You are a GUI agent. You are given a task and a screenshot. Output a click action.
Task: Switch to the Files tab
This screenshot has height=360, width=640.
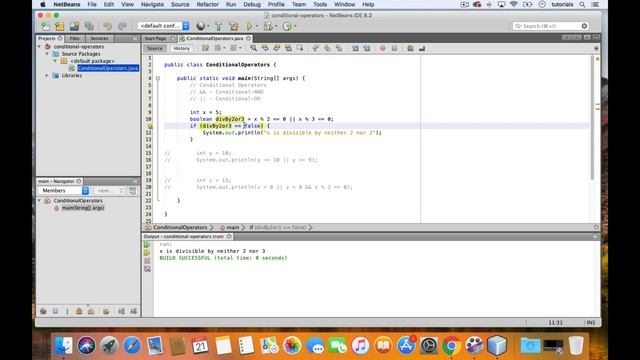(x=74, y=38)
